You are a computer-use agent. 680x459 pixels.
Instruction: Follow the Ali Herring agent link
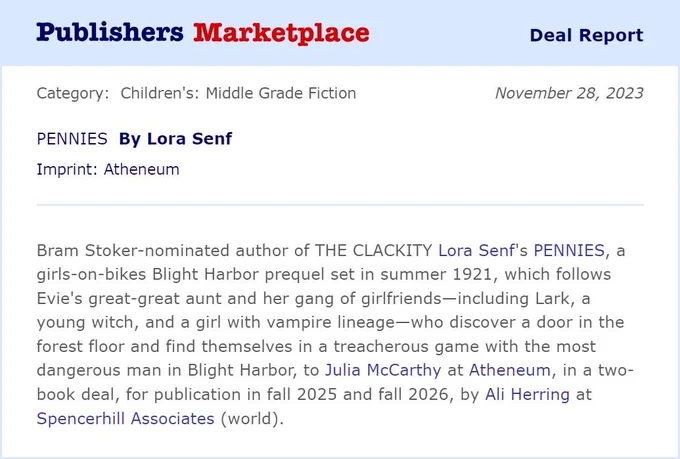(527, 394)
